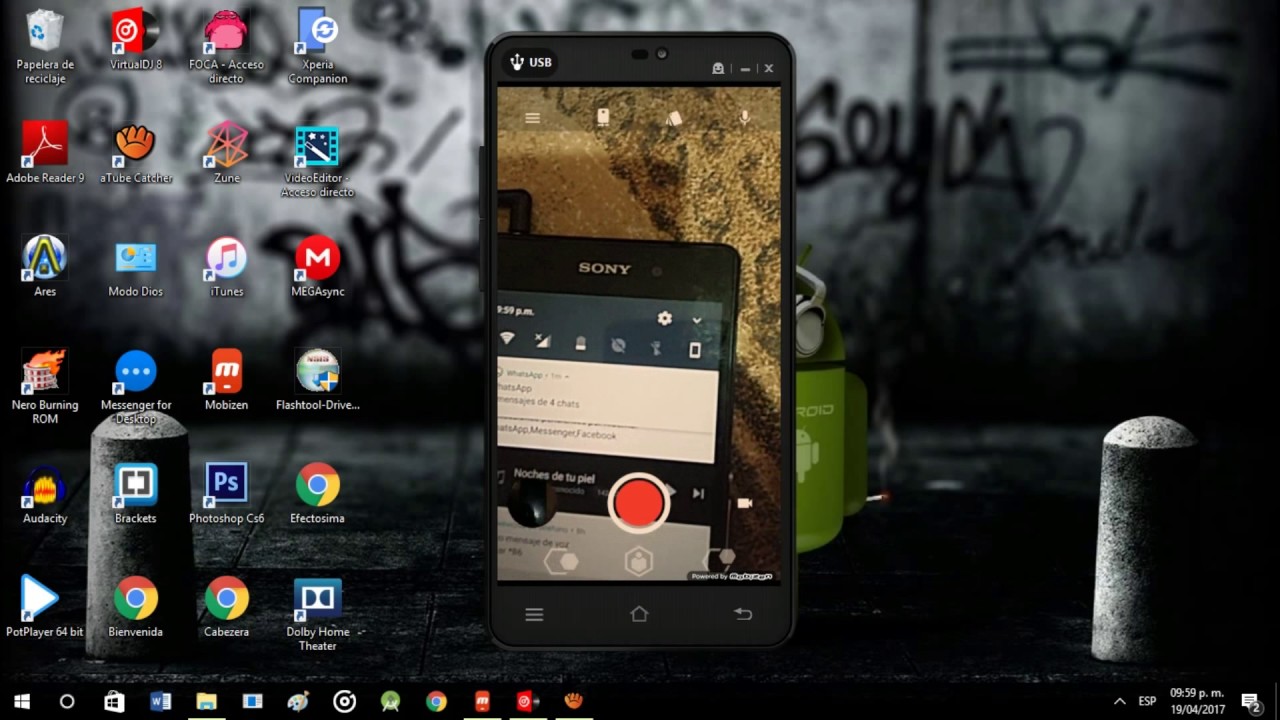The width and height of the screenshot is (1280, 720).
Task: Tap the left hexagon icon below record button
Action: point(561,561)
